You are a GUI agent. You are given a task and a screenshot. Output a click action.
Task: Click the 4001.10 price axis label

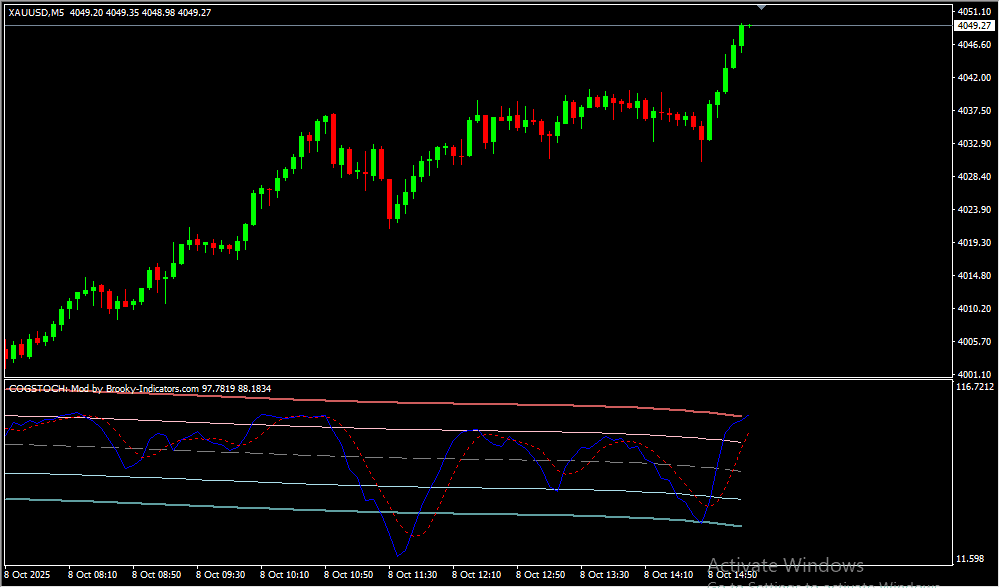coord(973,374)
